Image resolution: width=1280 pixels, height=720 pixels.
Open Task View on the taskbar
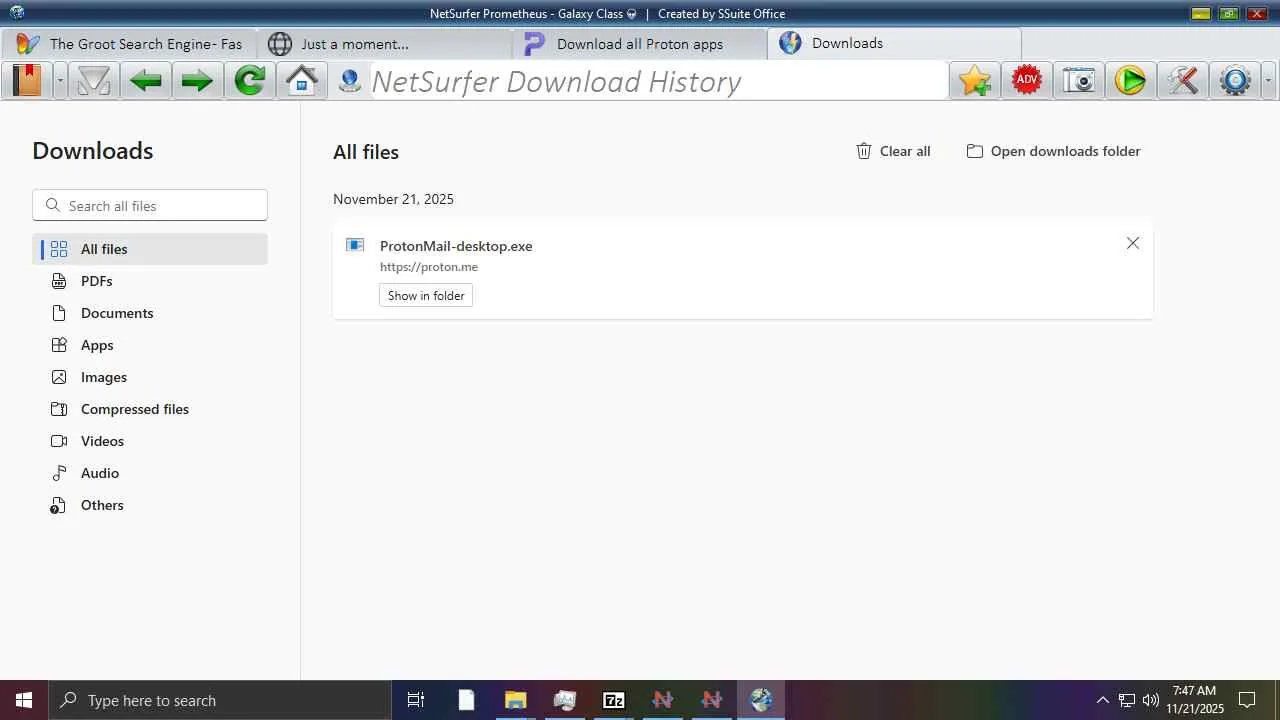(x=416, y=700)
